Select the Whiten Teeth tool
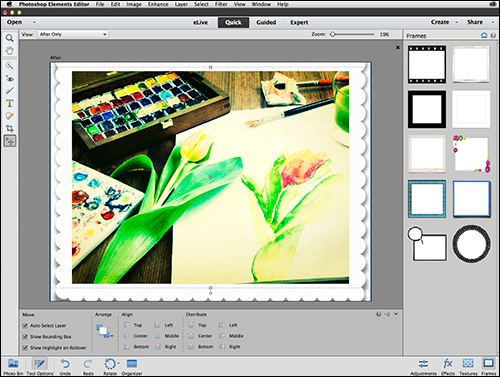Screen dimensions: 500x377 (x=10, y=91)
